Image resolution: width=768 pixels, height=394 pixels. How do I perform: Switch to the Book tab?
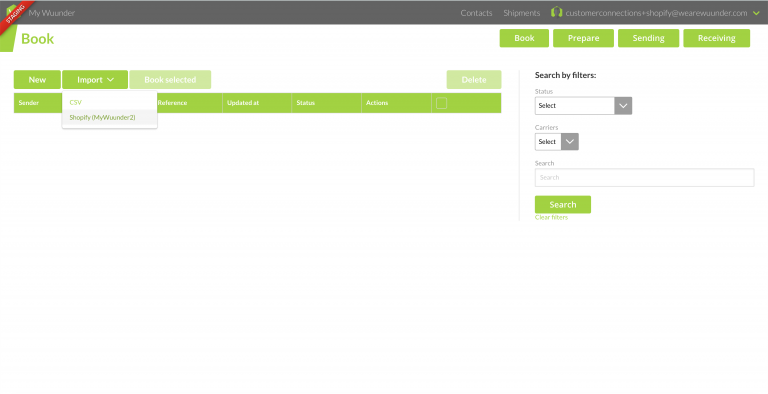524,38
